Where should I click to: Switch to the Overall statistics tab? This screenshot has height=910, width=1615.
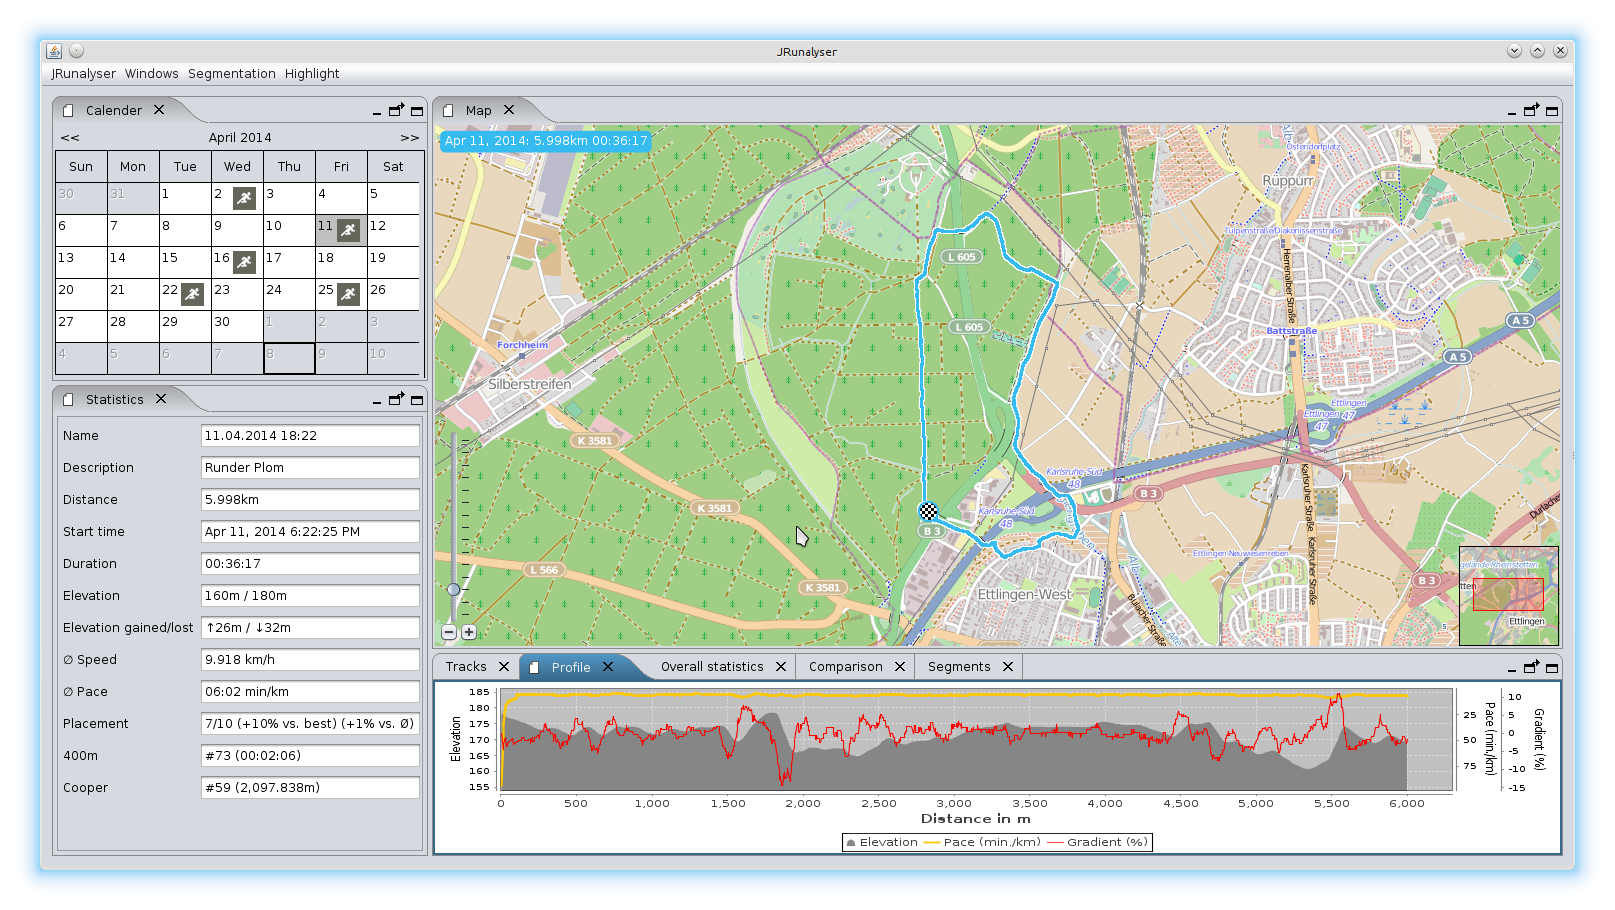tap(714, 666)
